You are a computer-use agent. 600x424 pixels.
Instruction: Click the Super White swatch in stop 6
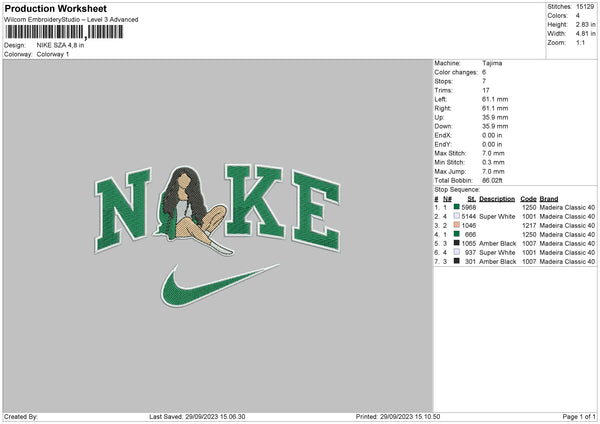click(456, 252)
